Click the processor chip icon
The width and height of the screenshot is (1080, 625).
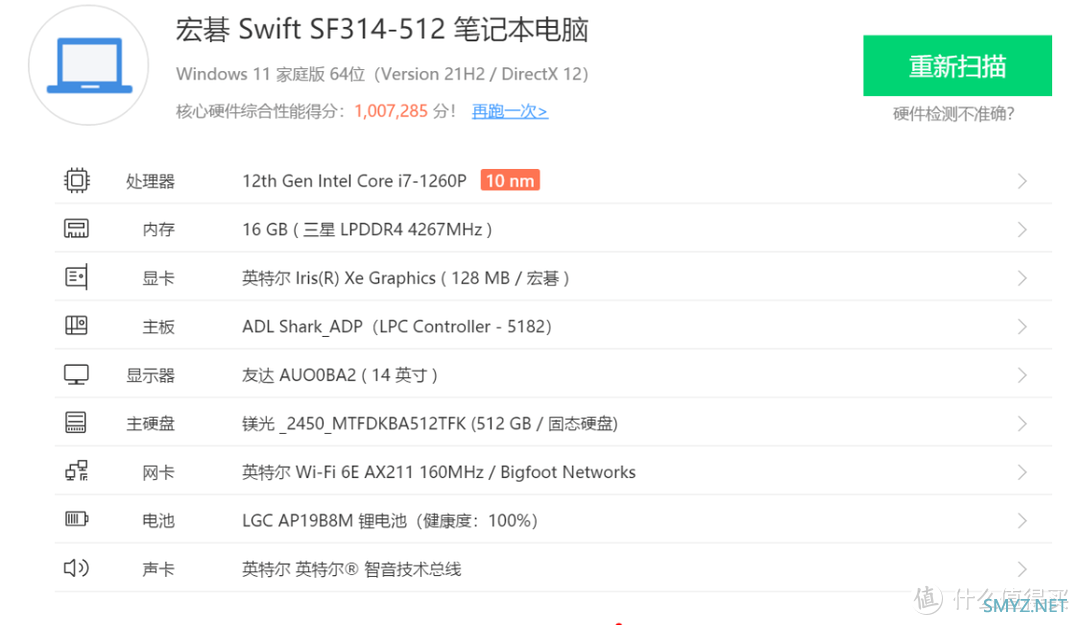point(76,181)
